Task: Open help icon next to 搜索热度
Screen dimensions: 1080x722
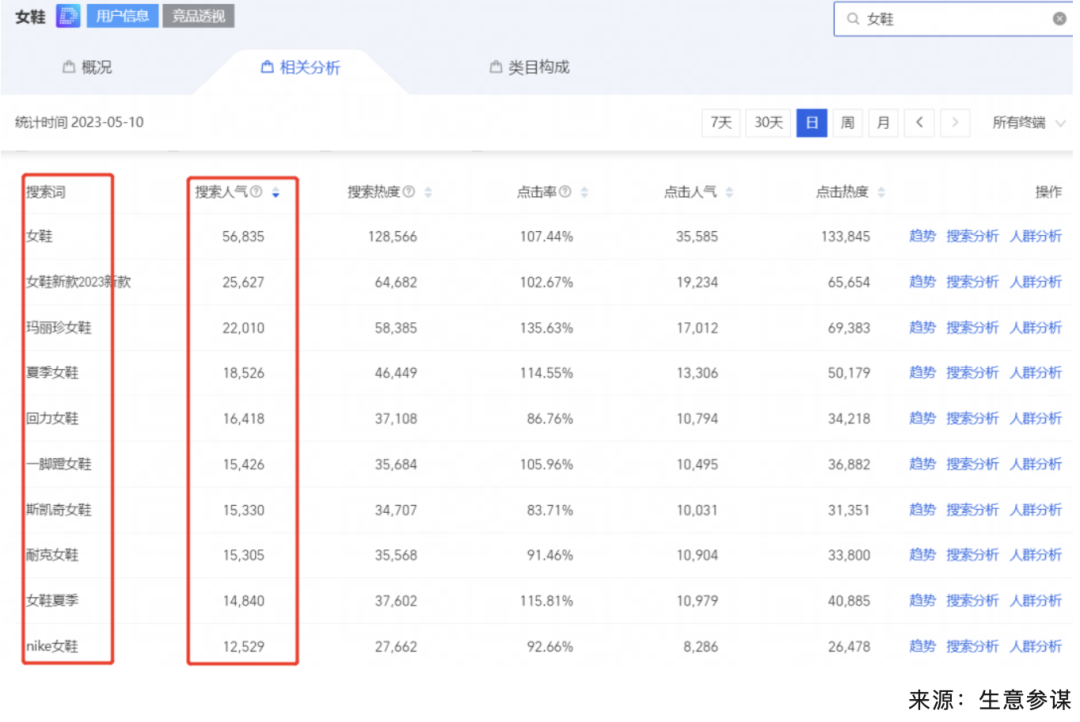Action: [x=409, y=192]
